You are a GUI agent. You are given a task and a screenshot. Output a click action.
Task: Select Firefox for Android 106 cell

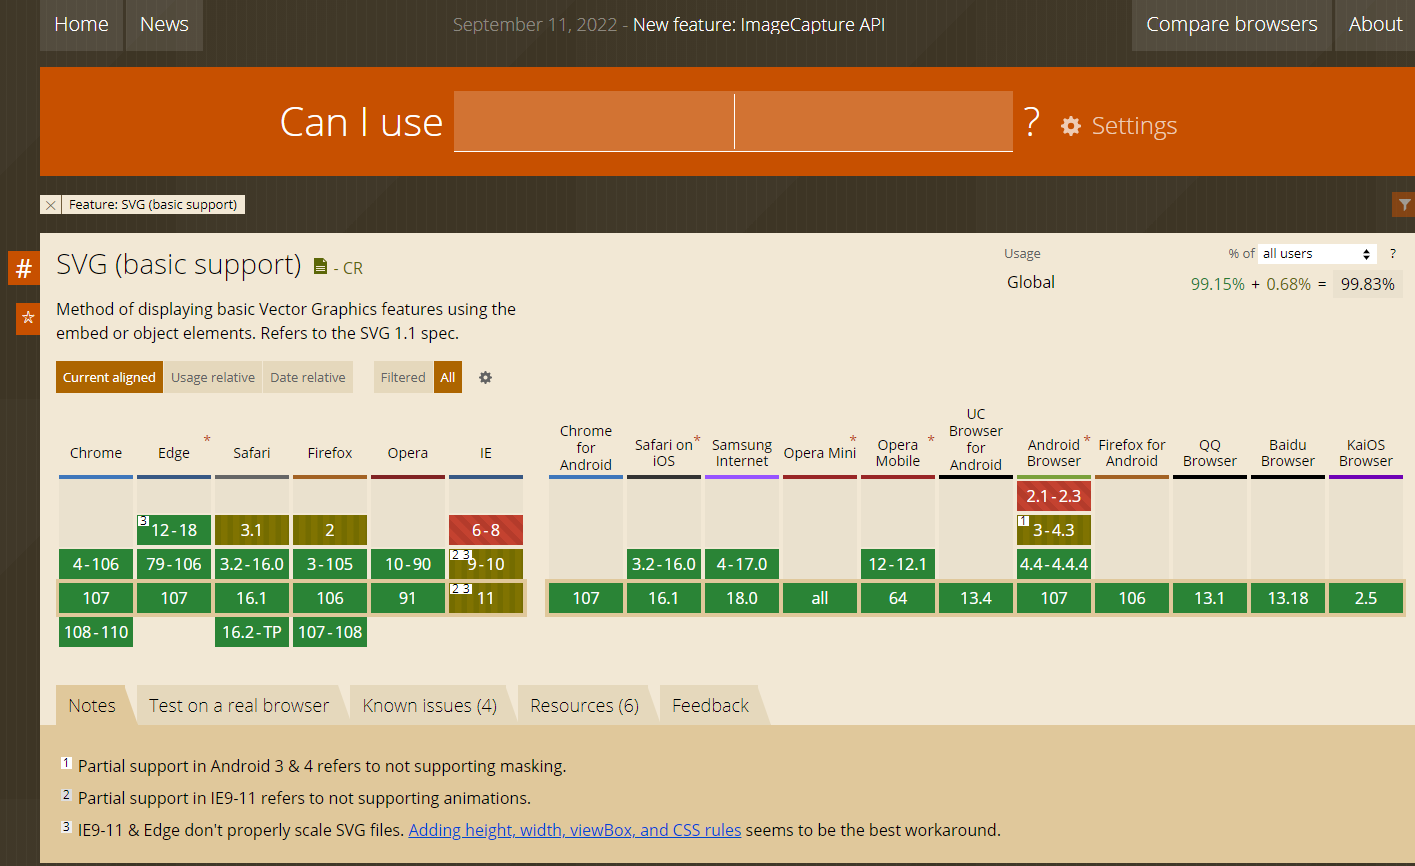tap(1132, 598)
